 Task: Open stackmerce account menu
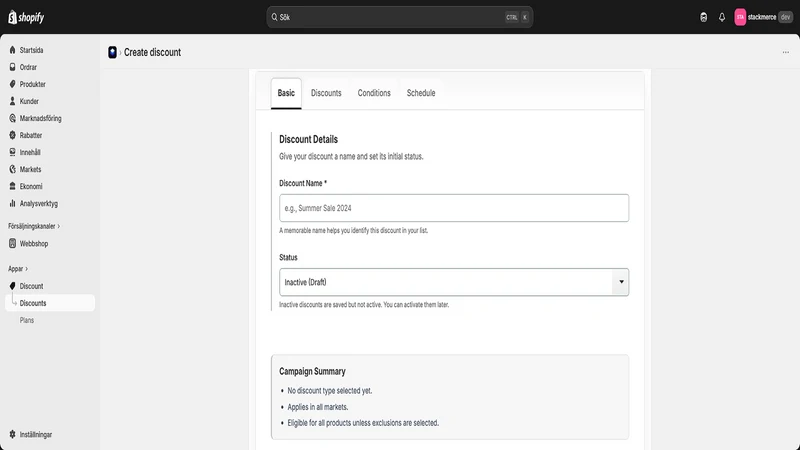tap(763, 17)
